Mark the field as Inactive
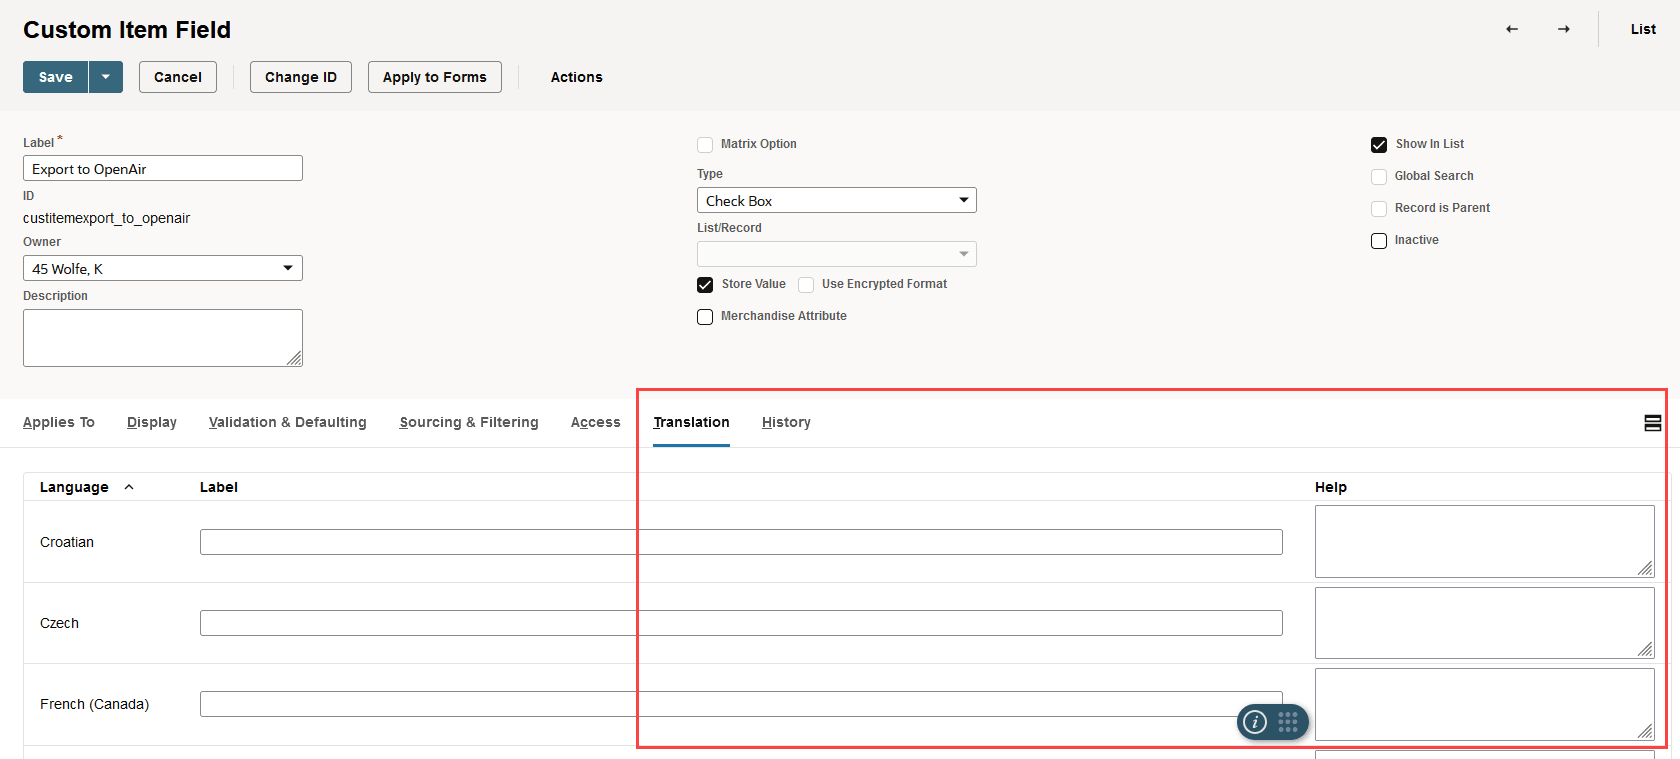The width and height of the screenshot is (1680, 759). pos(1379,241)
